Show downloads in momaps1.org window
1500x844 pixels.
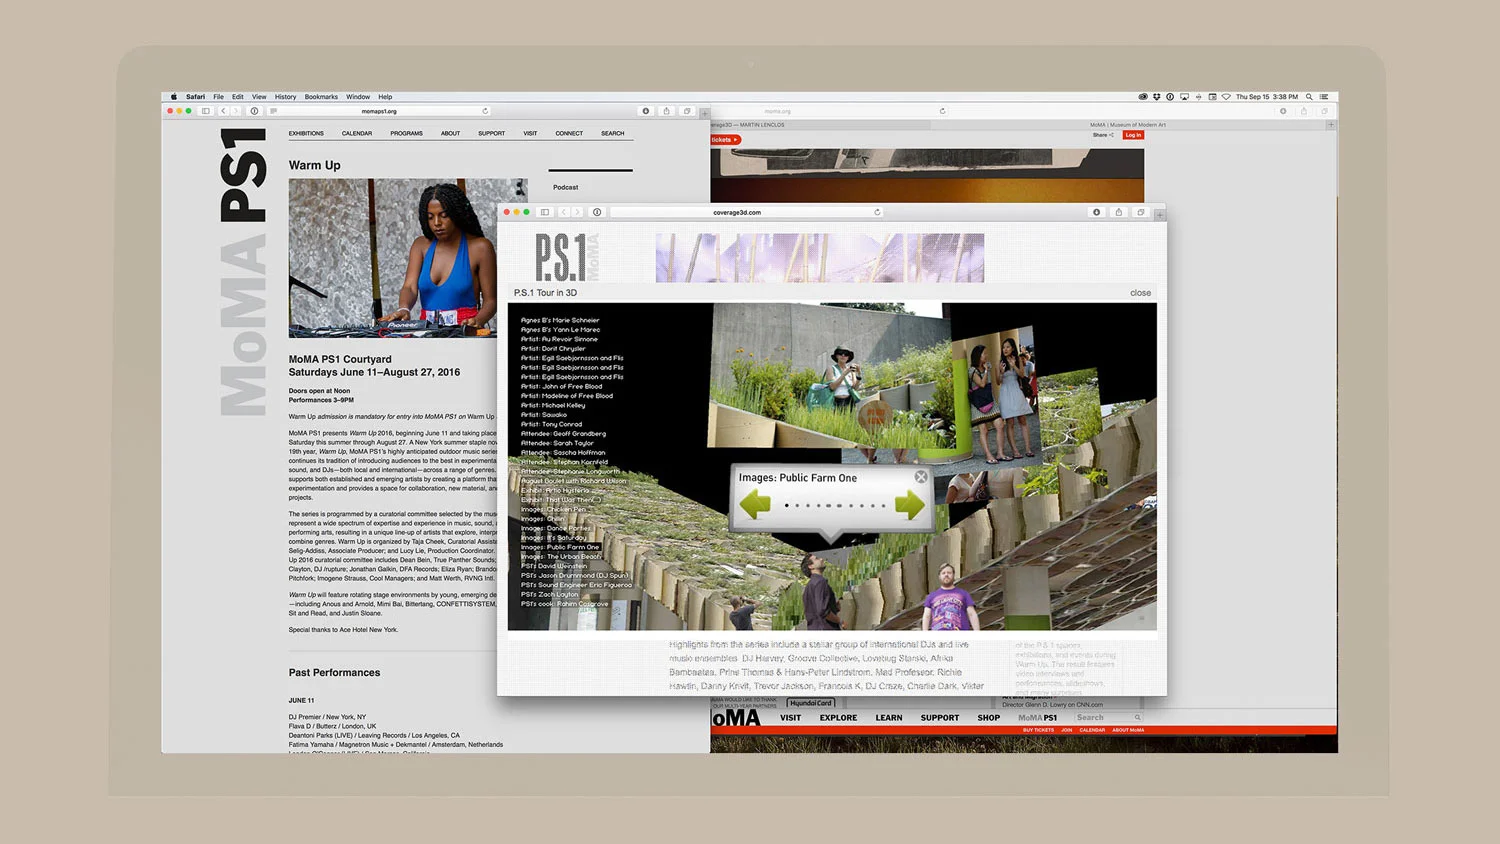pos(646,111)
